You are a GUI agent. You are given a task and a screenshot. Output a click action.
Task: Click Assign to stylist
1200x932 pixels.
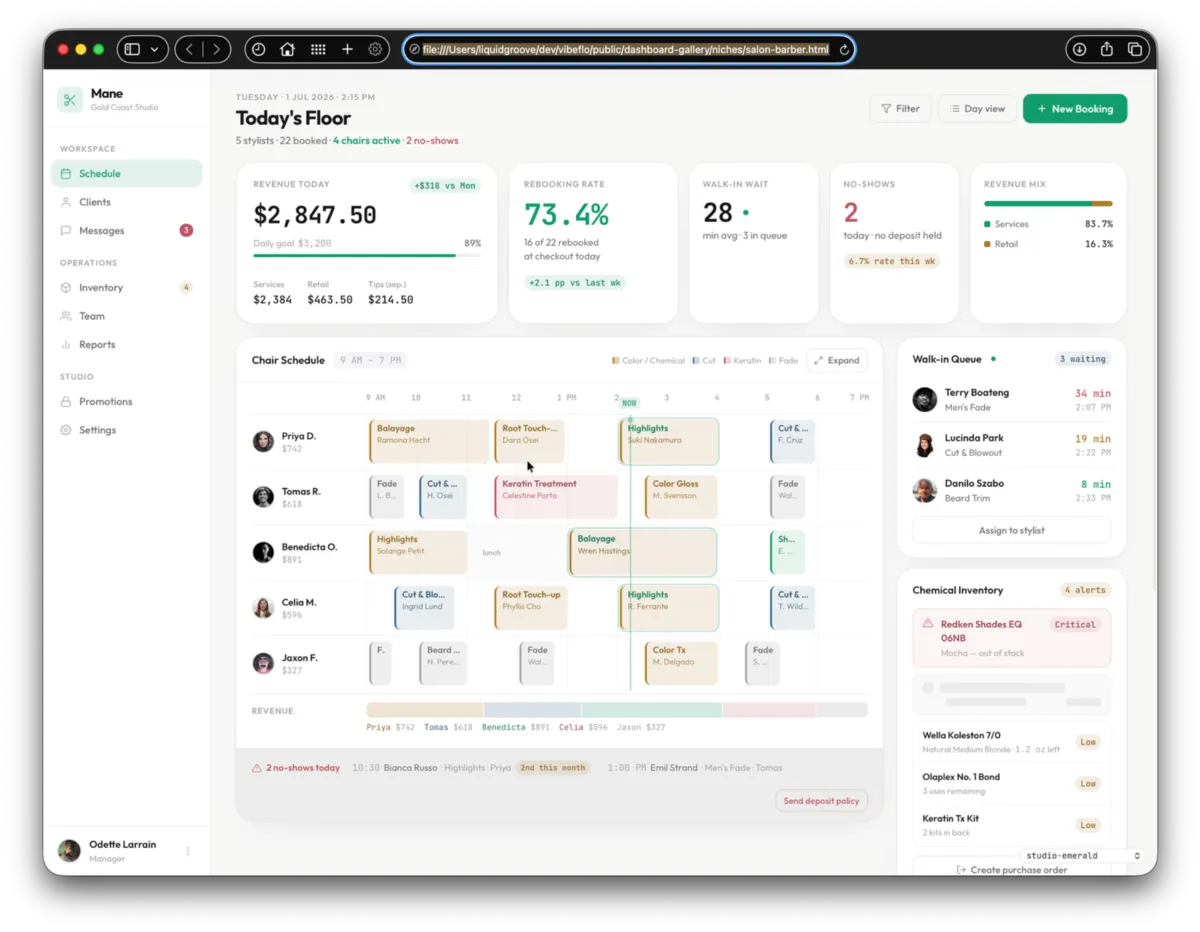point(1012,530)
